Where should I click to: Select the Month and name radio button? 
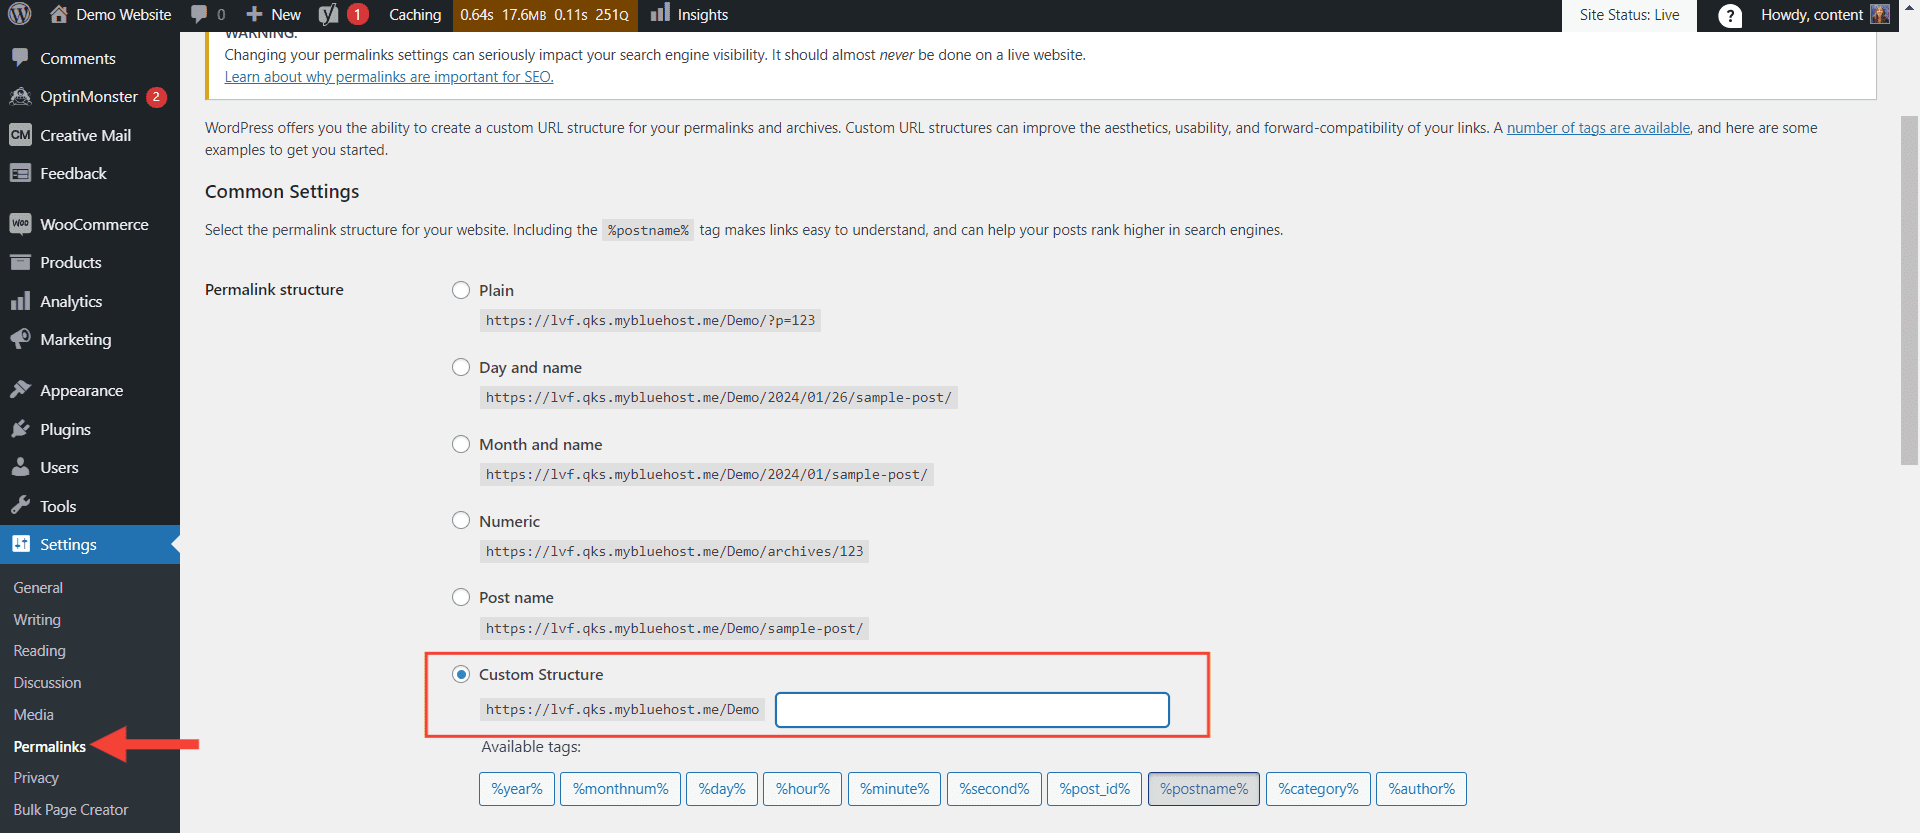[x=461, y=444]
